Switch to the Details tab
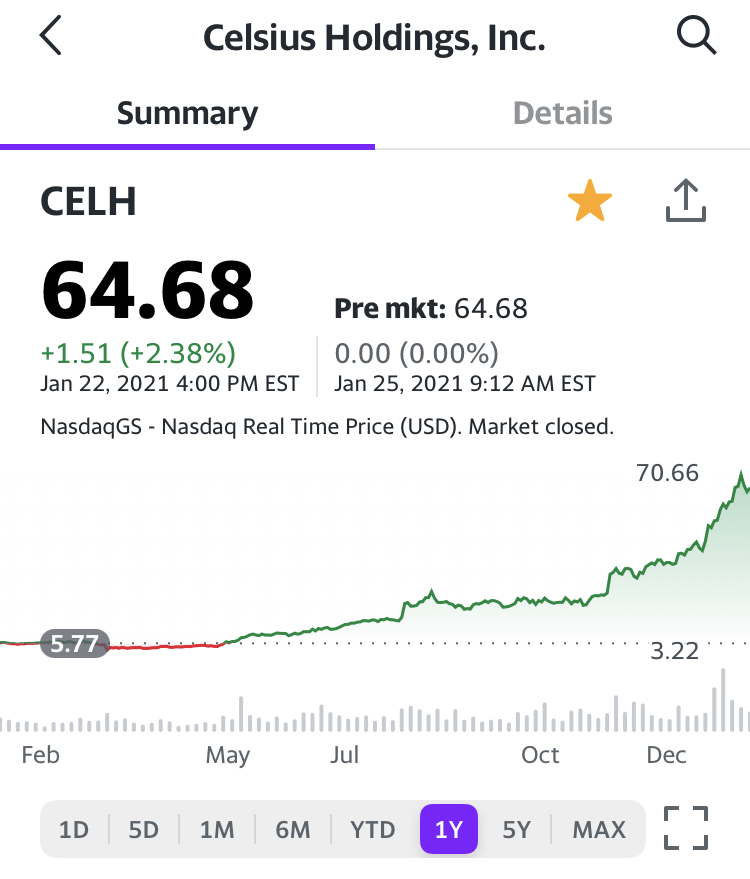The image size is (750, 879). point(562,113)
